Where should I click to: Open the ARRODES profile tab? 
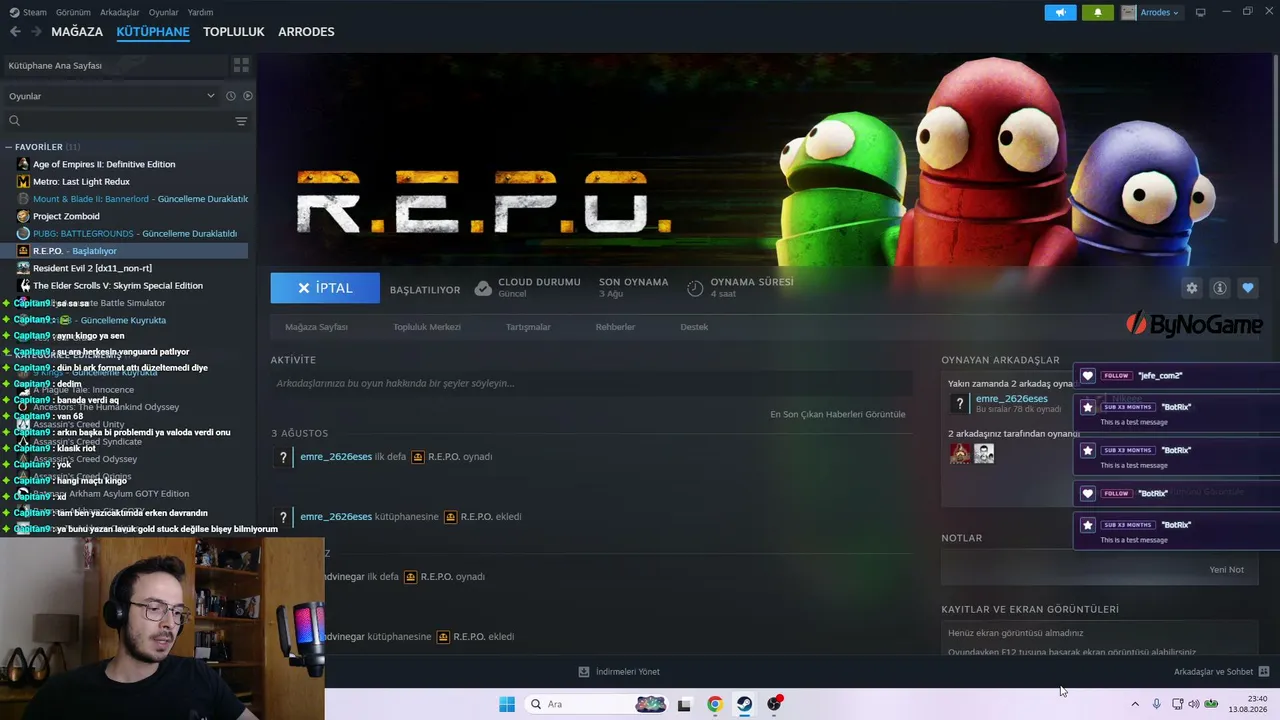[x=306, y=32]
